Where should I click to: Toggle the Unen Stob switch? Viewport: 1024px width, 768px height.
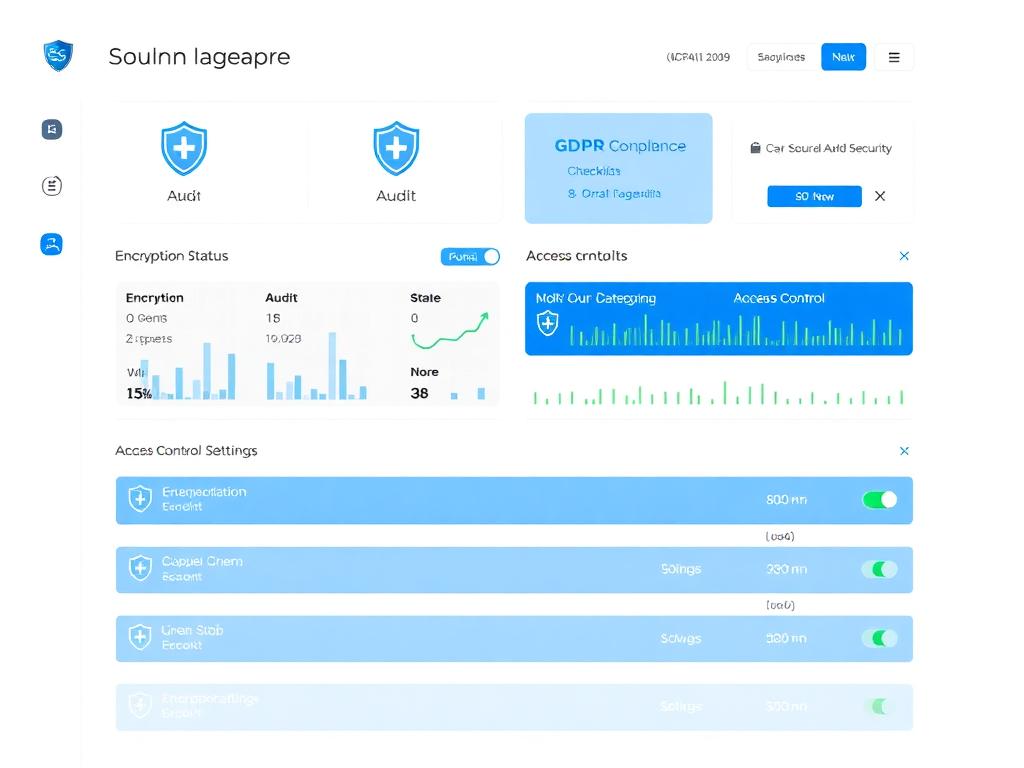[879, 637]
